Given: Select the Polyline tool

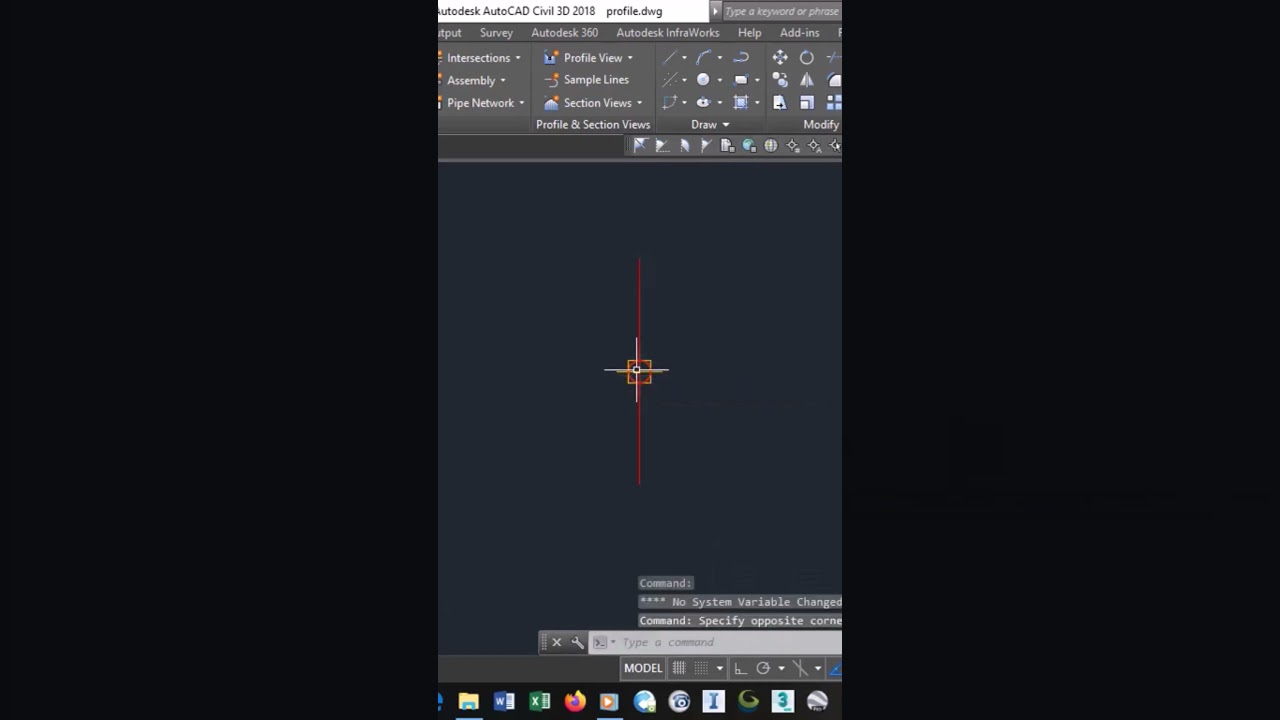Looking at the screenshot, I should (x=741, y=58).
